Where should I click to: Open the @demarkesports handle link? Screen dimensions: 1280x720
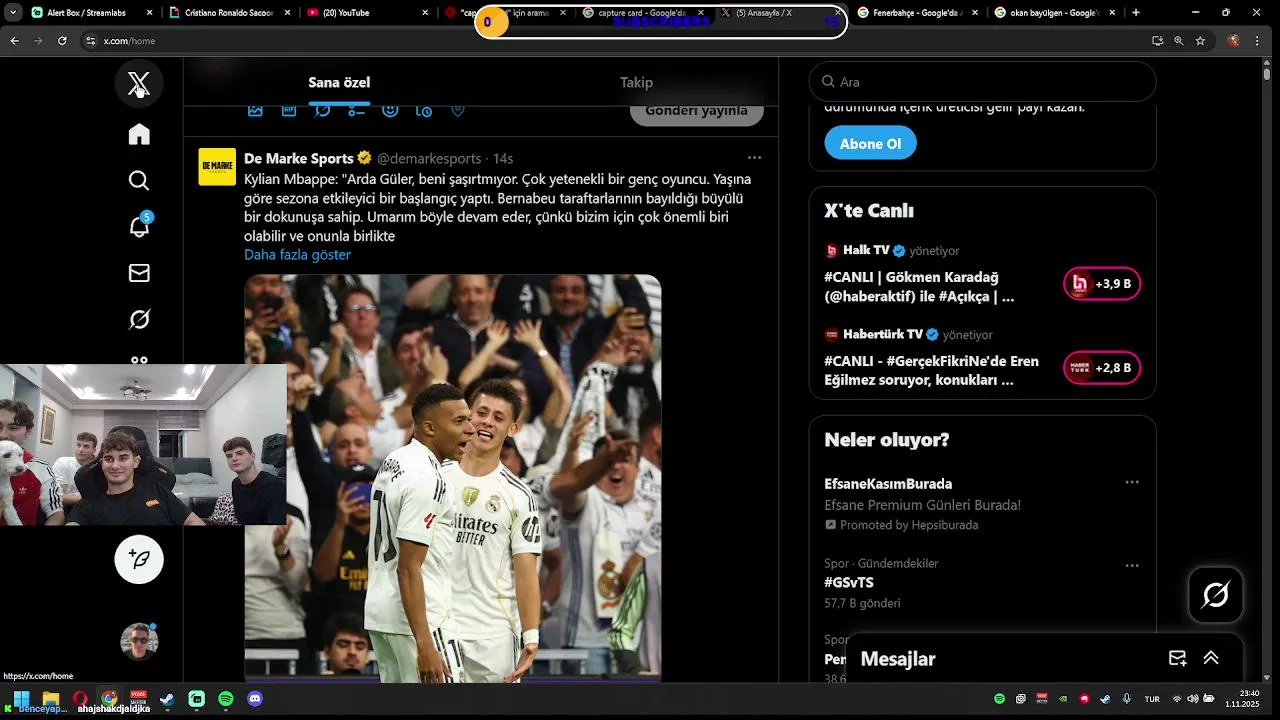click(x=429, y=158)
